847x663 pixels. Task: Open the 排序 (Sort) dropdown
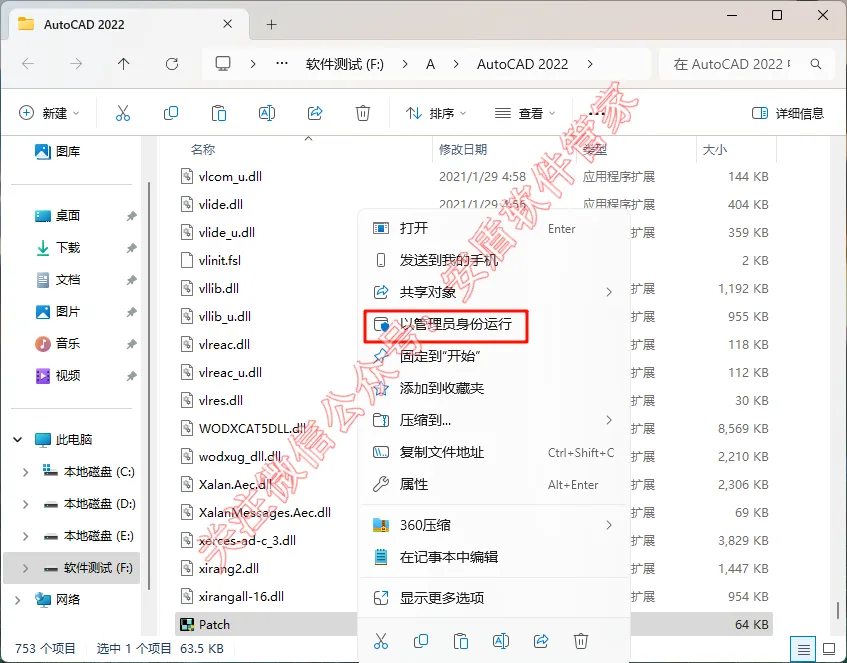click(x=436, y=113)
